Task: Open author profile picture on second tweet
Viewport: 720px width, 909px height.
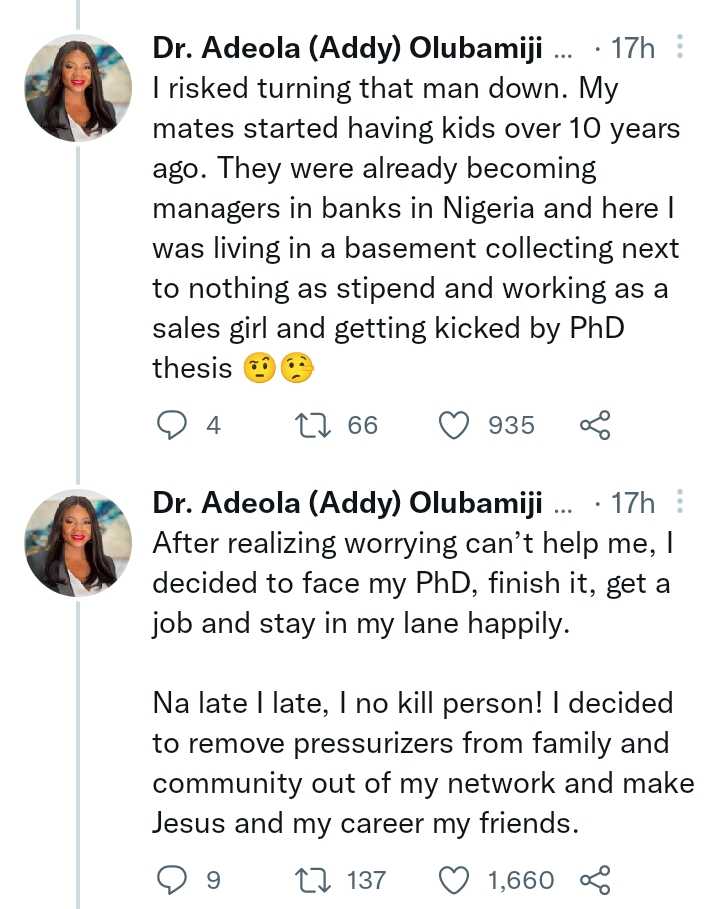Action: 78,544
